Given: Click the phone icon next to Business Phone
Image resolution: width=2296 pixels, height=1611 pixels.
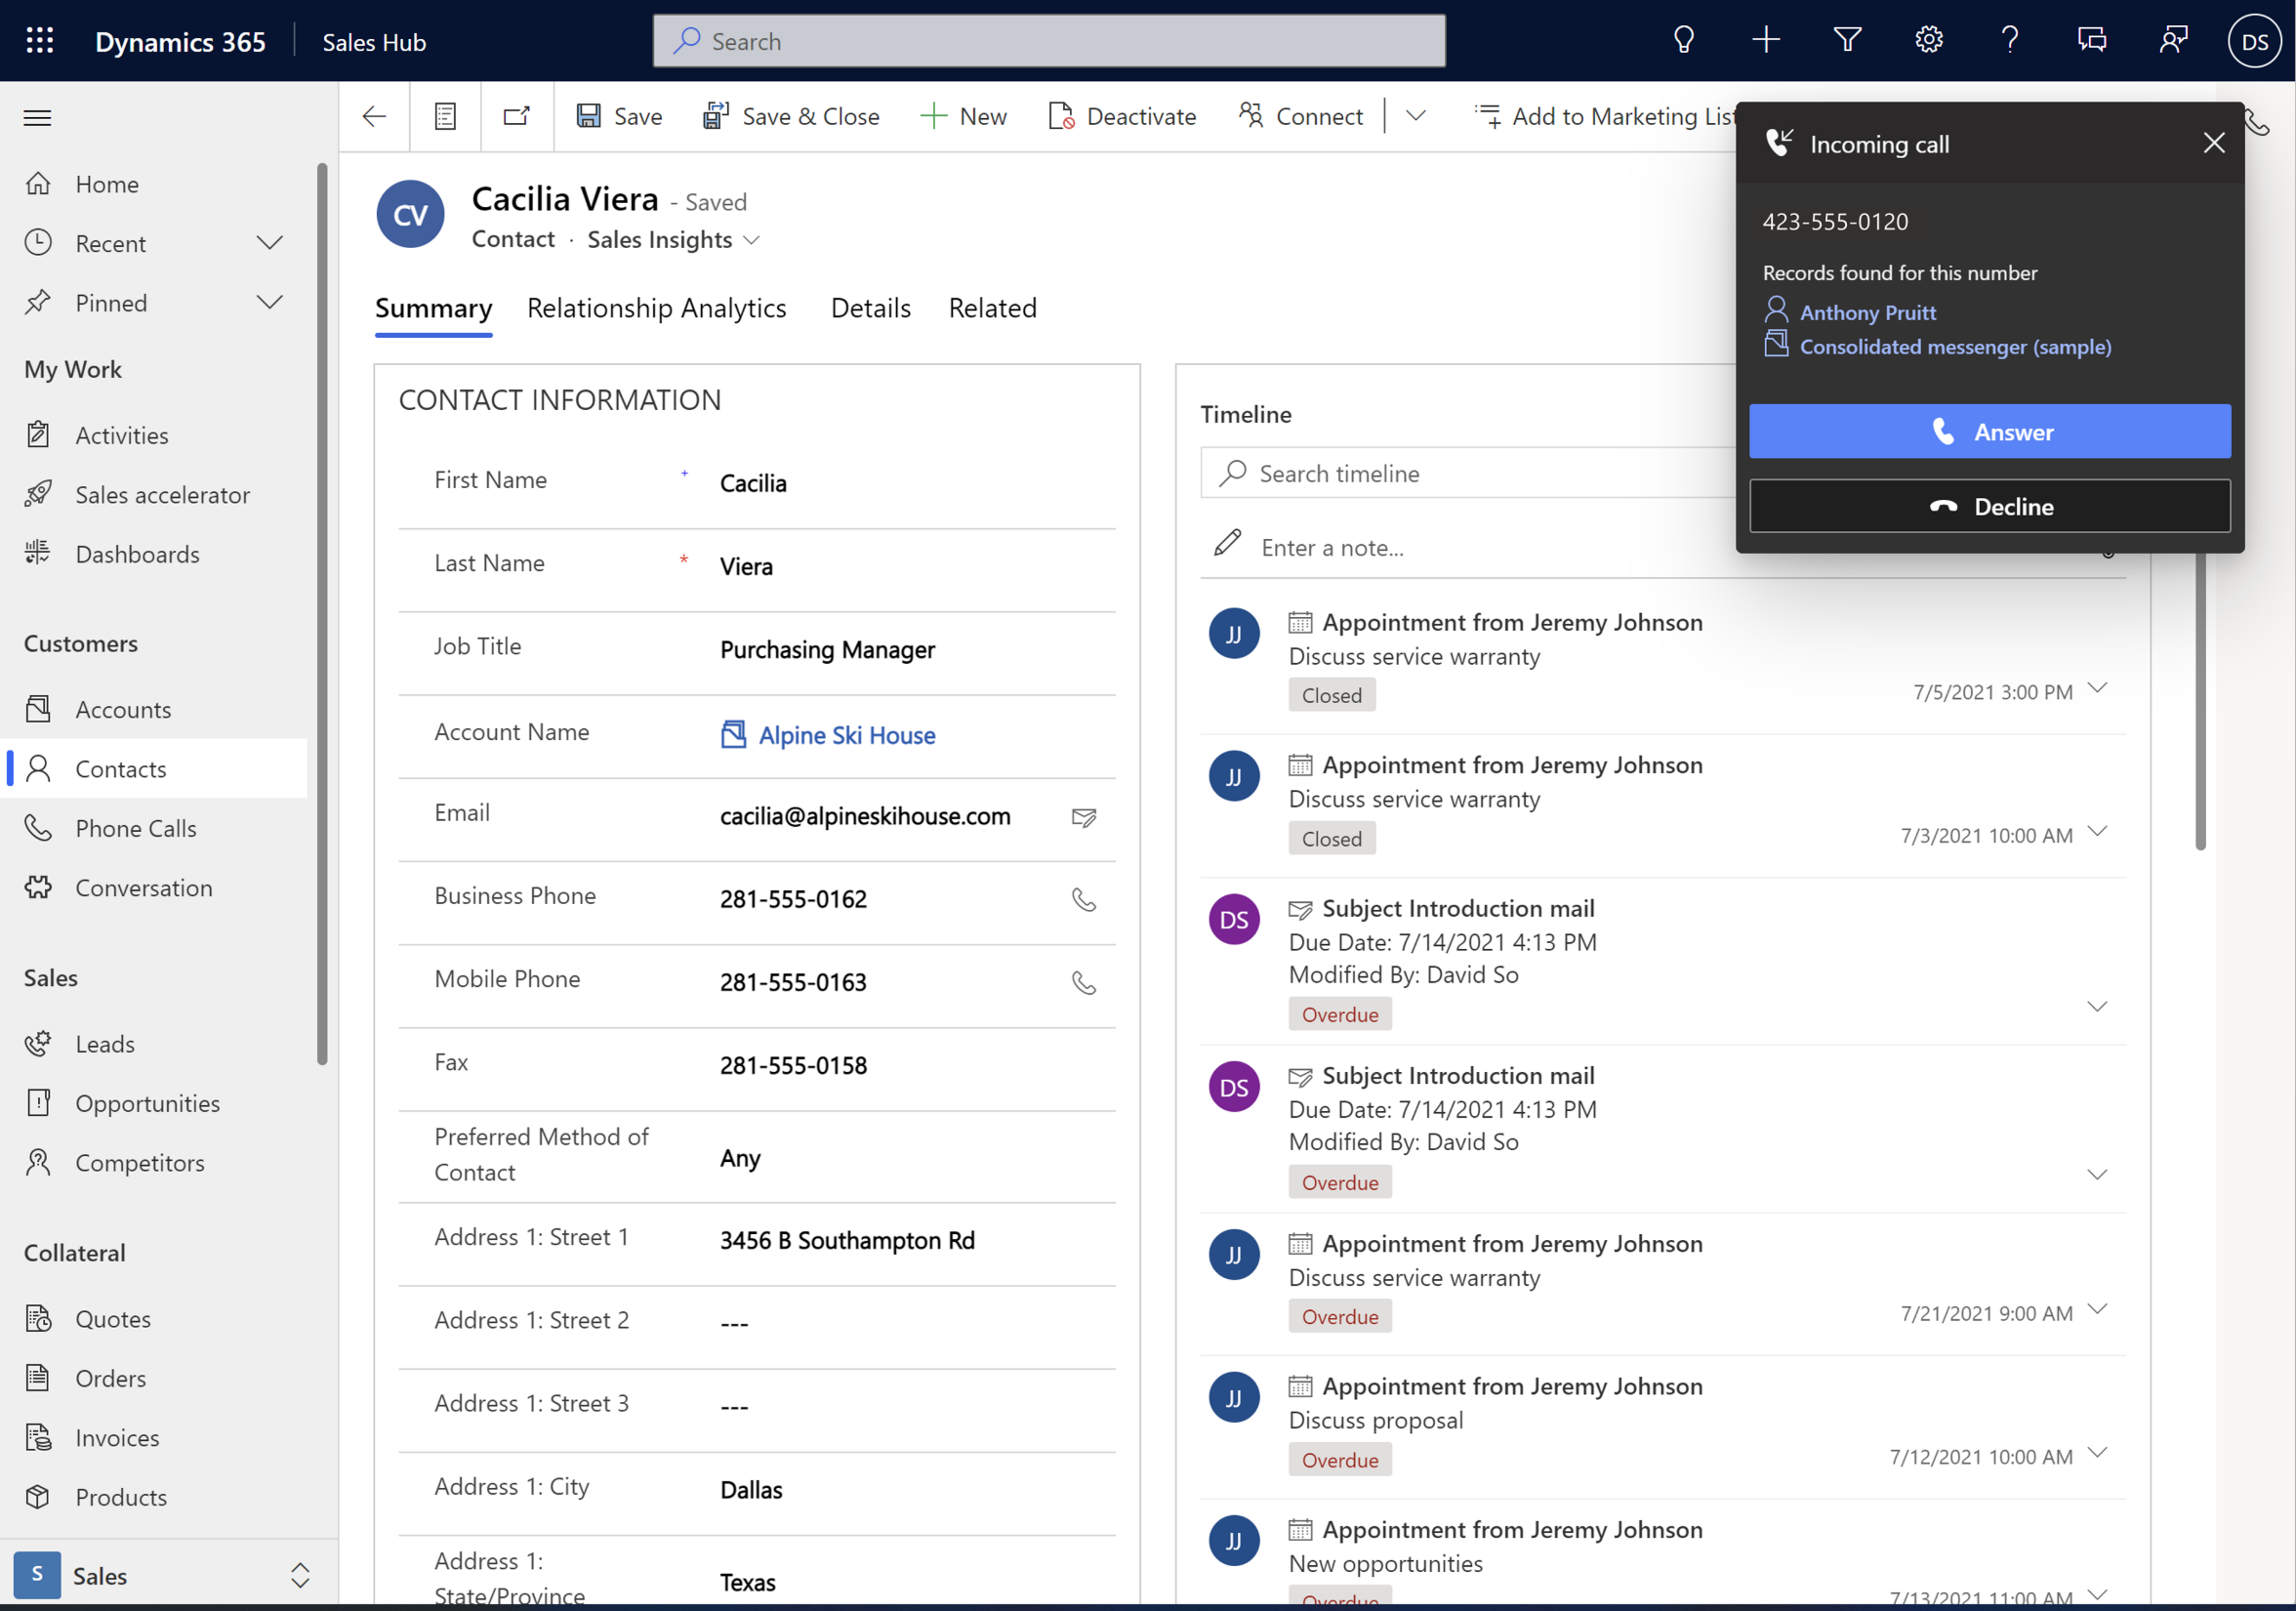Looking at the screenshot, I should pyautogui.click(x=1084, y=899).
